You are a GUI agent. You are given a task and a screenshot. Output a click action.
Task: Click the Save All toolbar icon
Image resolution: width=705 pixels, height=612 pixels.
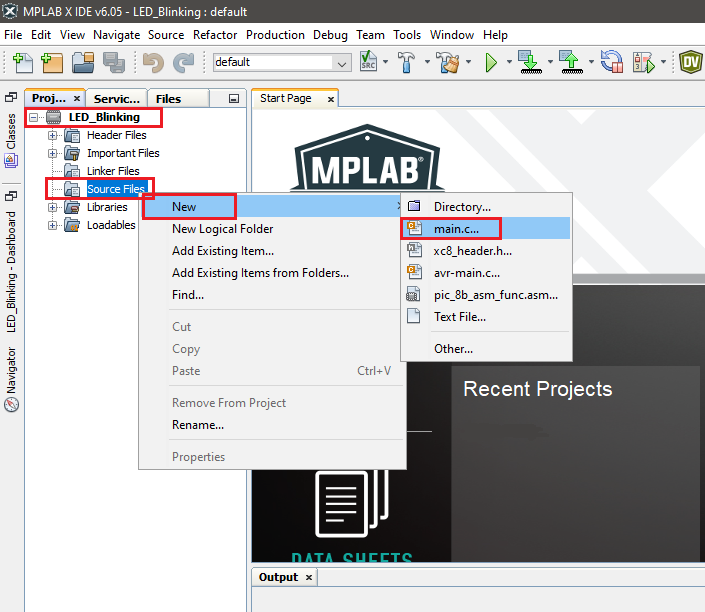pos(114,63)
